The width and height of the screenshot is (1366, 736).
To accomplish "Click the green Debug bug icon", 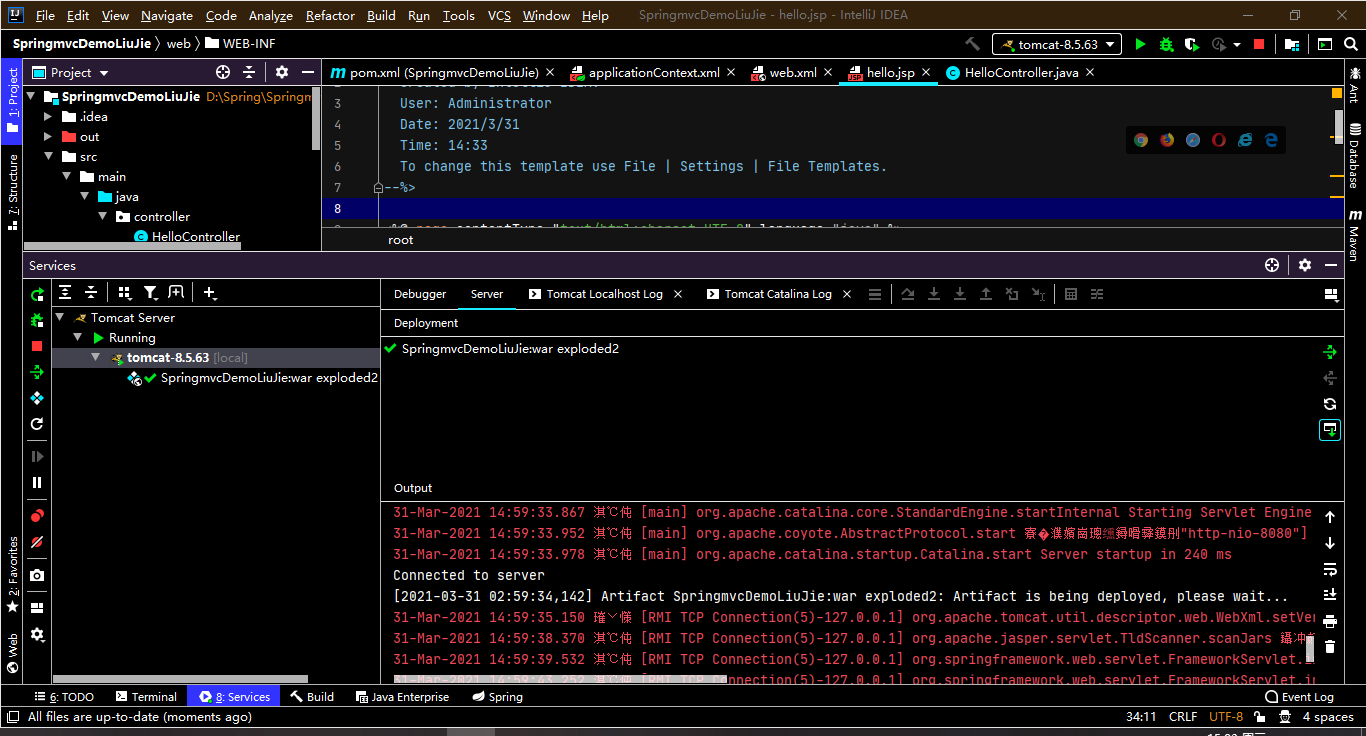I will [1166, 44].
